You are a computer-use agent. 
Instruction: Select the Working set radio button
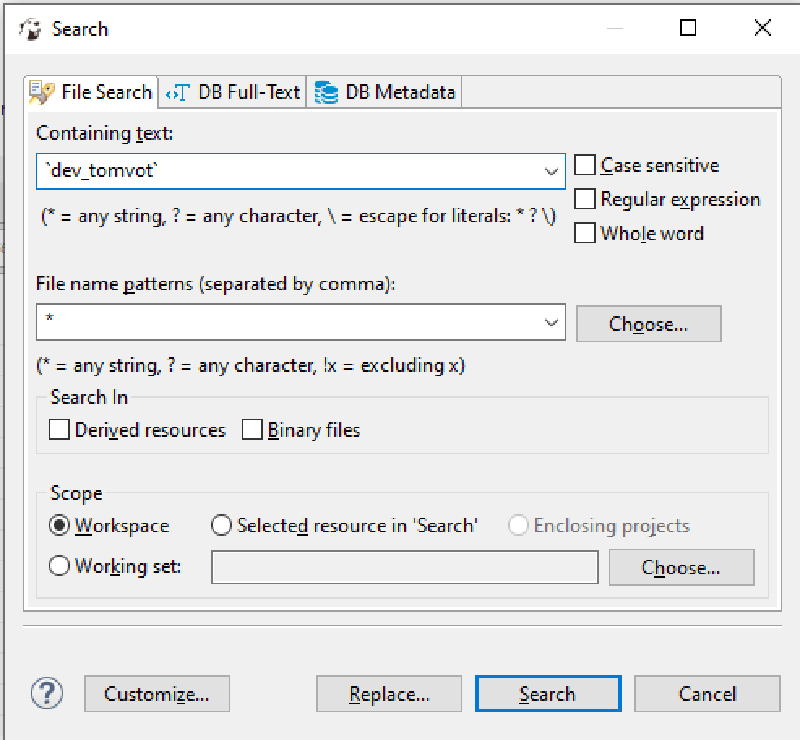[60, 566]
